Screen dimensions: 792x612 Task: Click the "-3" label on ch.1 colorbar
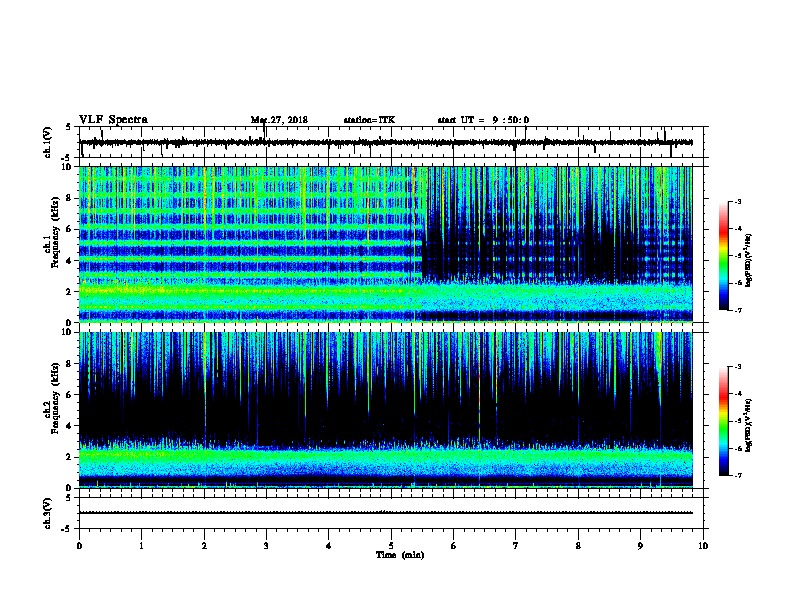pyautogui.click(x=737, y=202)
